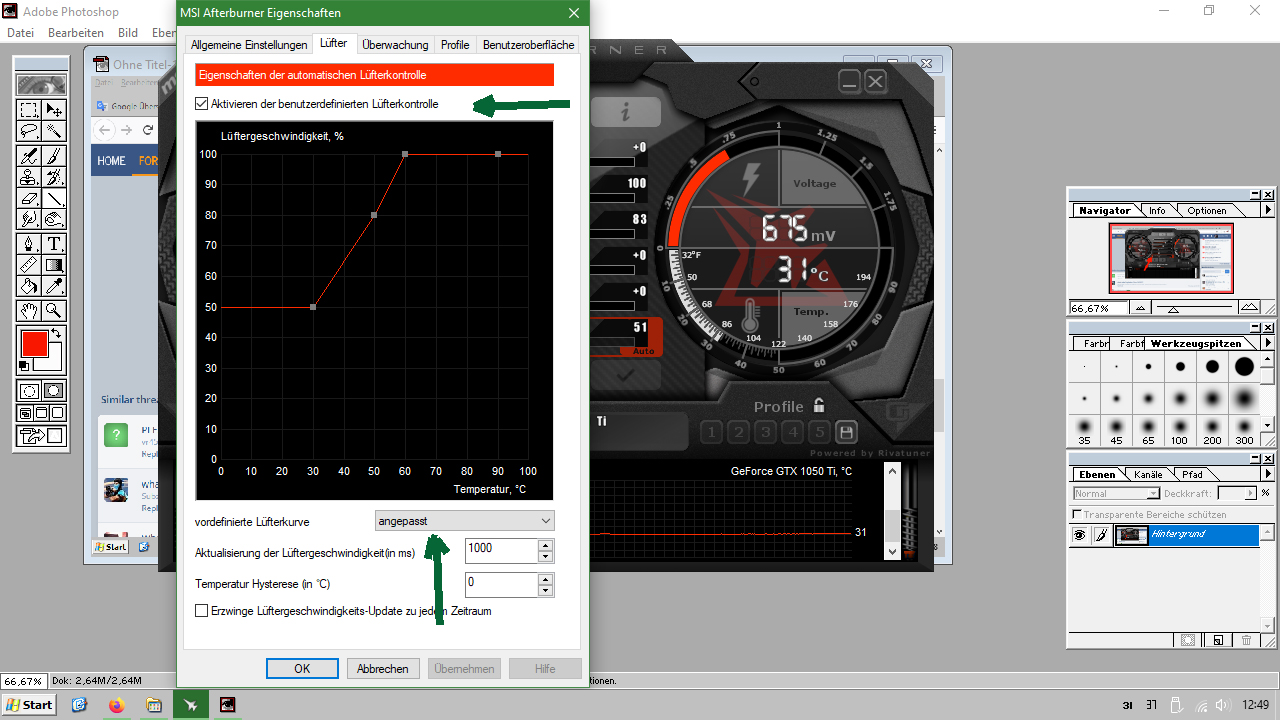
Task: Switch to Standard edit mode
Action: coord(29,391)
